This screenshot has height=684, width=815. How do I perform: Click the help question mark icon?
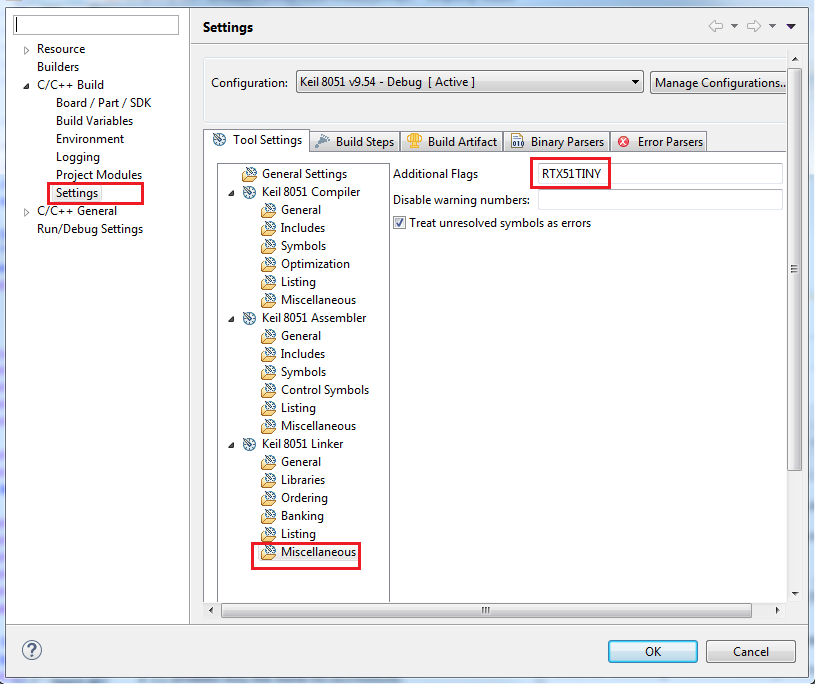point(31,650)
